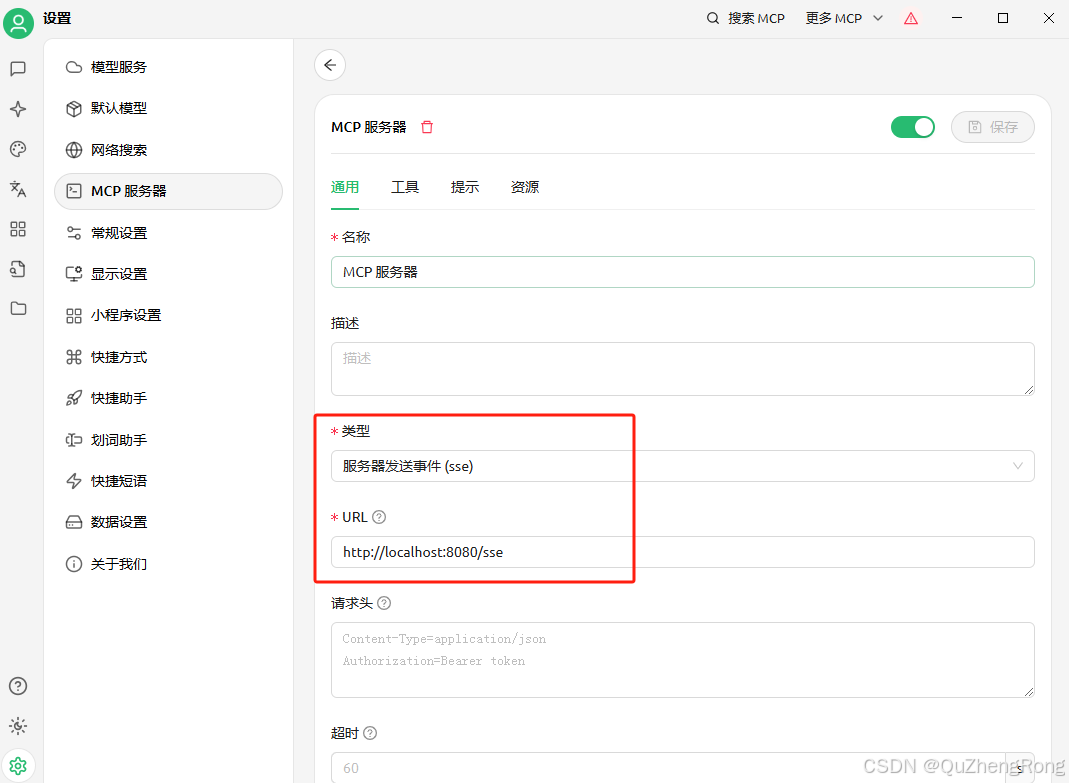Open the user avatar profile

(x=18, y=23)
